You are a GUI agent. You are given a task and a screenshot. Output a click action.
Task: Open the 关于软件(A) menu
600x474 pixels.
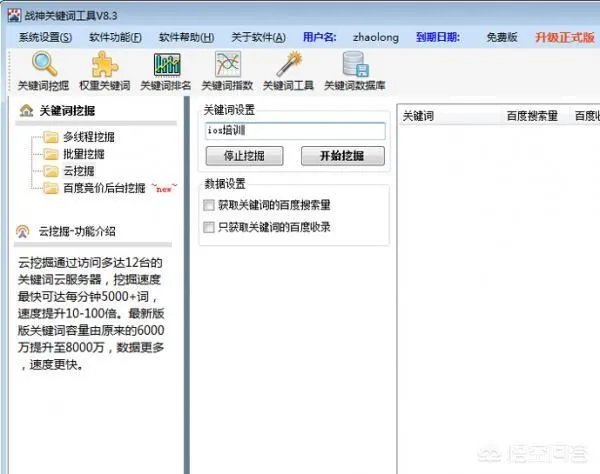pyautogui.click(x=259, y=37)
